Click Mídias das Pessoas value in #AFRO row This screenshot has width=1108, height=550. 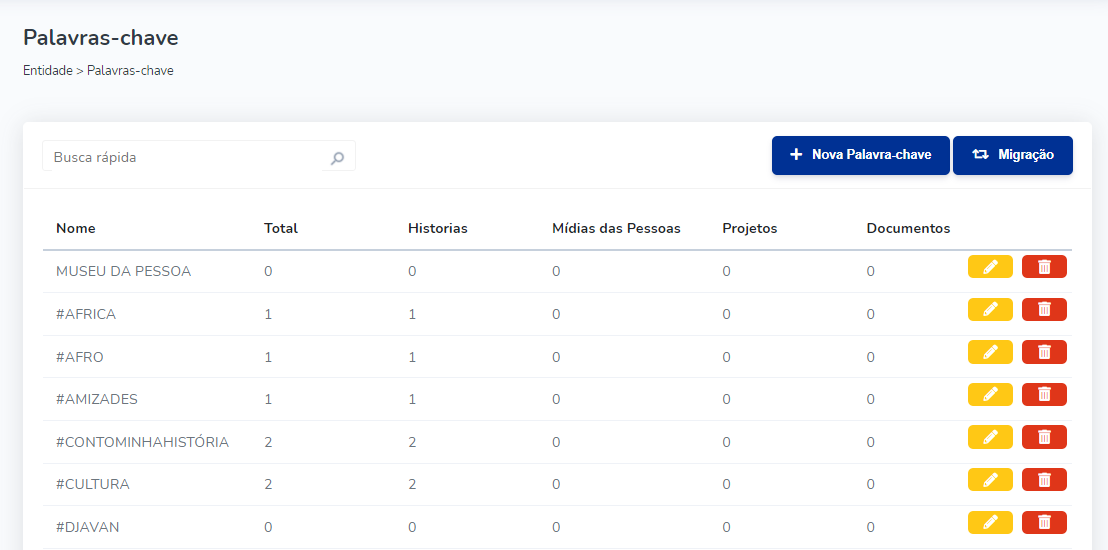pos(556,357)
